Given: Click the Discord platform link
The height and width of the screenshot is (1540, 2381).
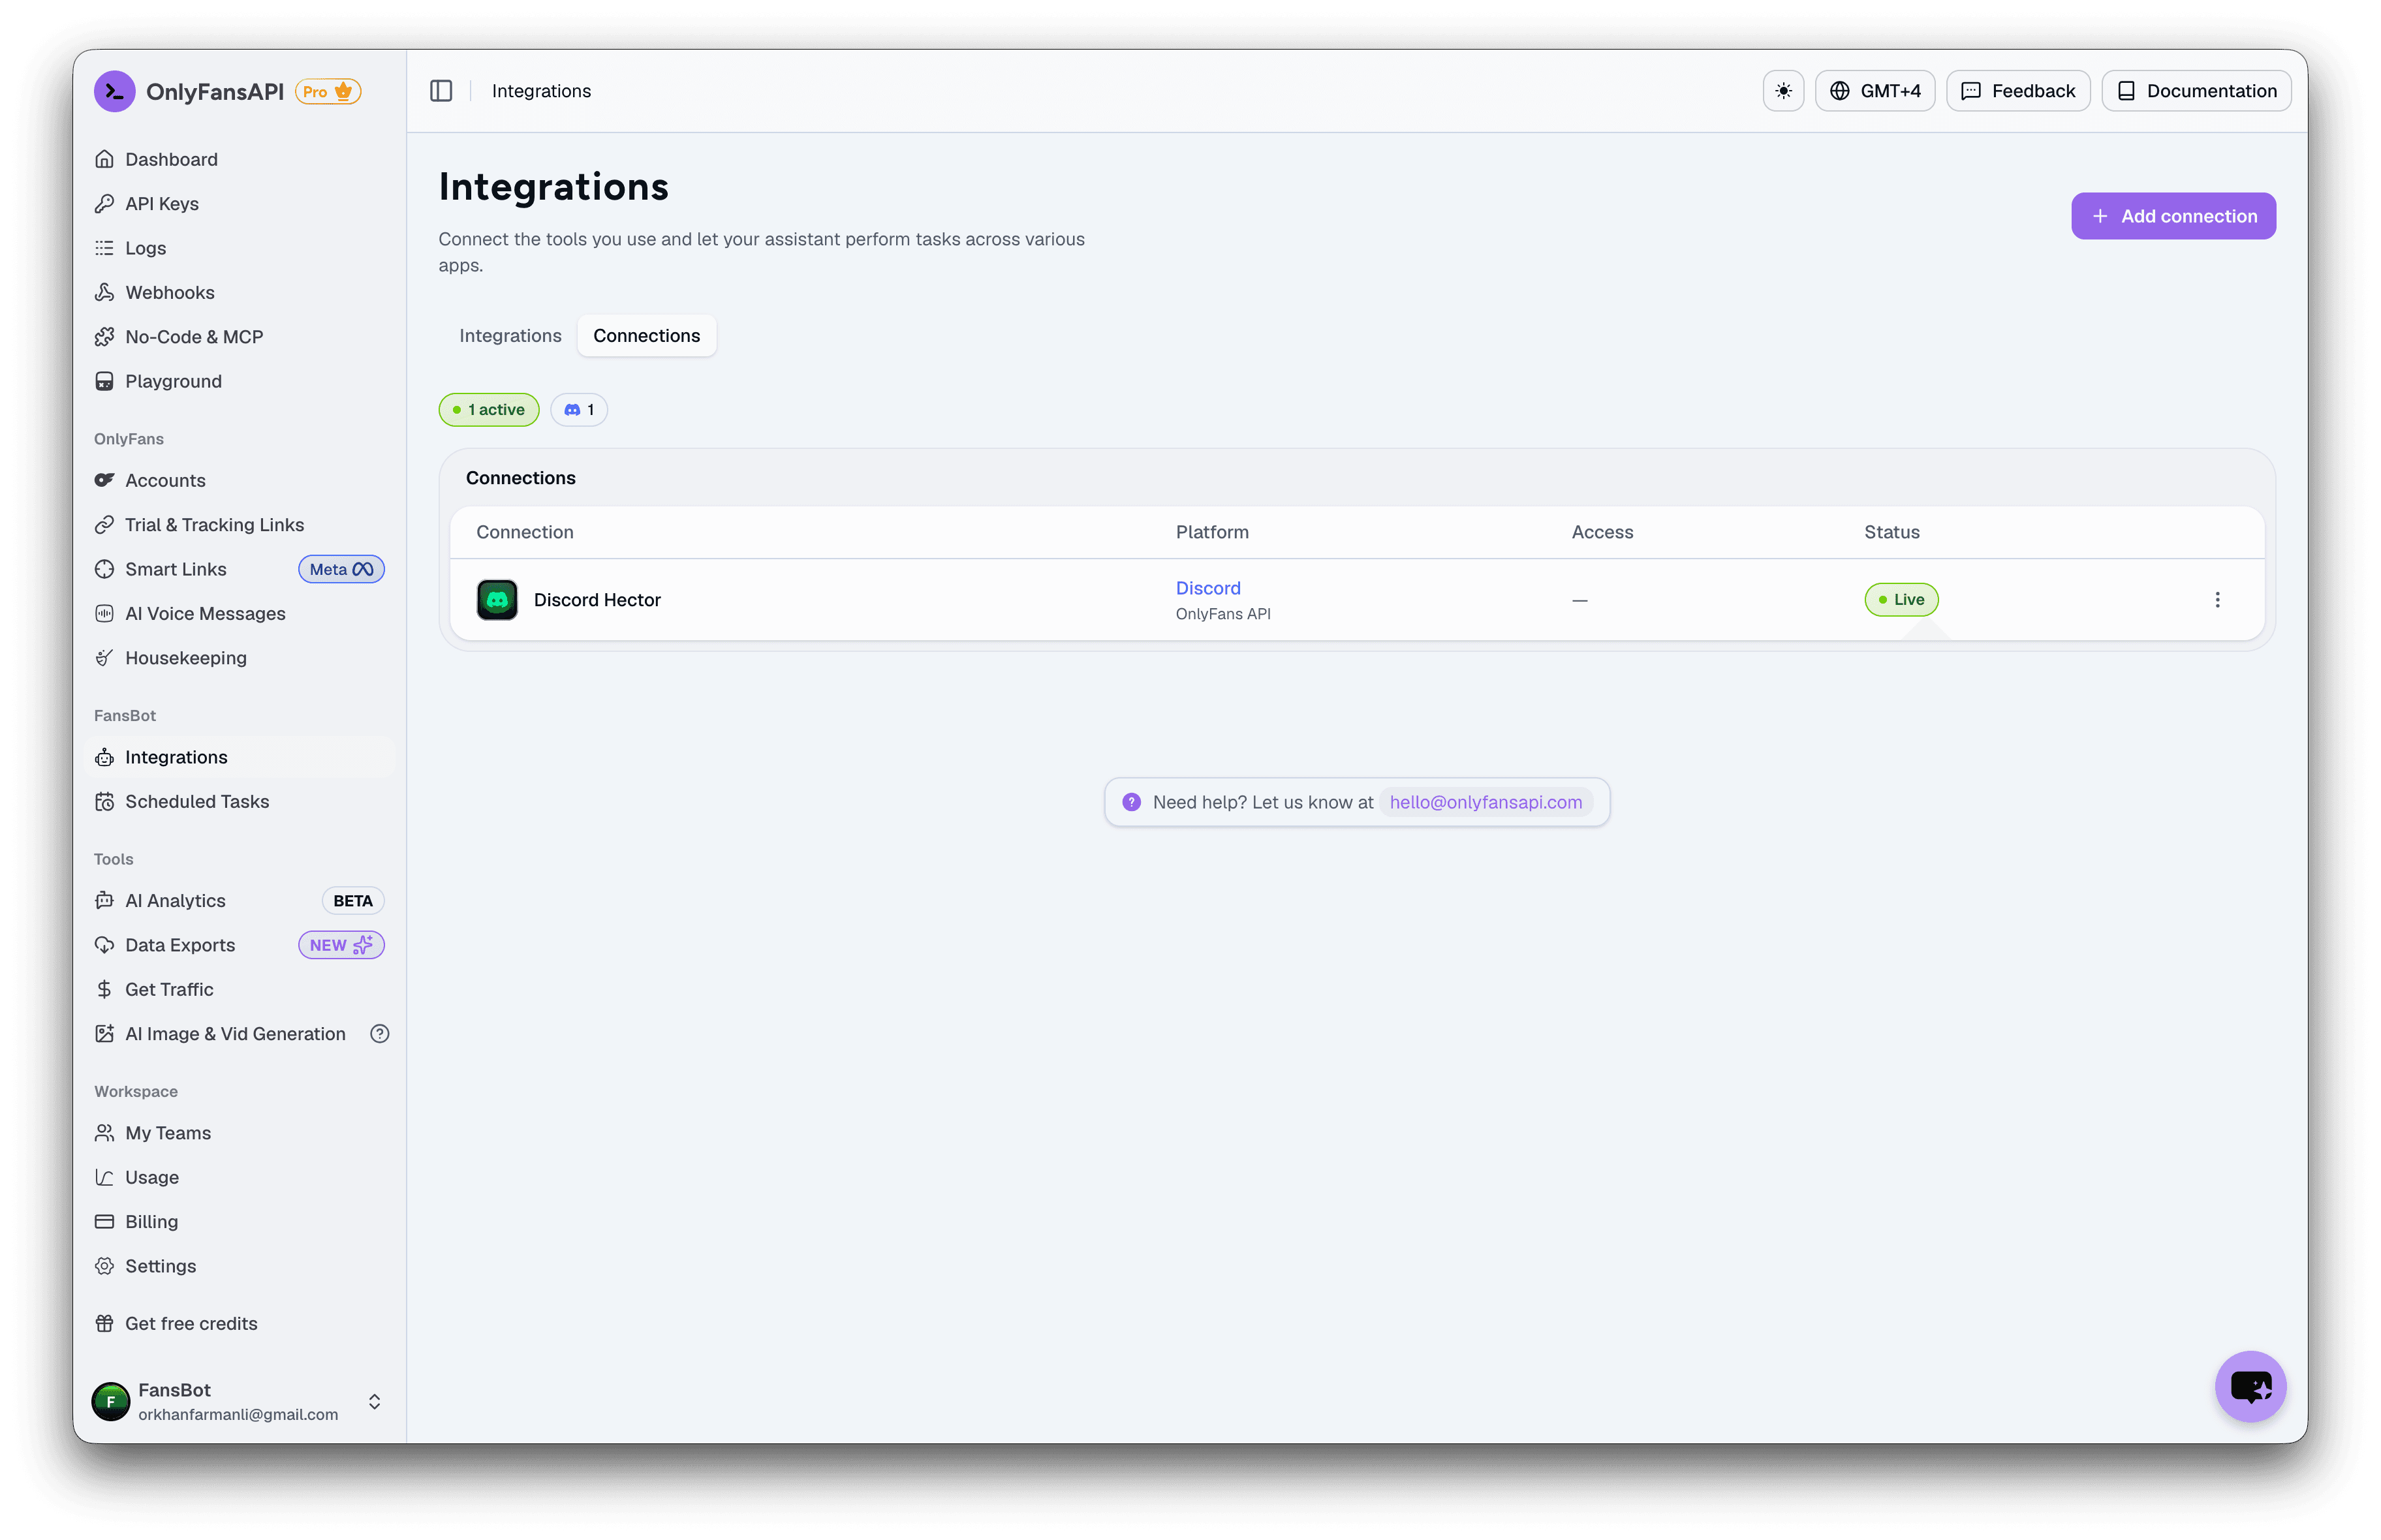Looking at the screenshot, I should point(1208,588).
